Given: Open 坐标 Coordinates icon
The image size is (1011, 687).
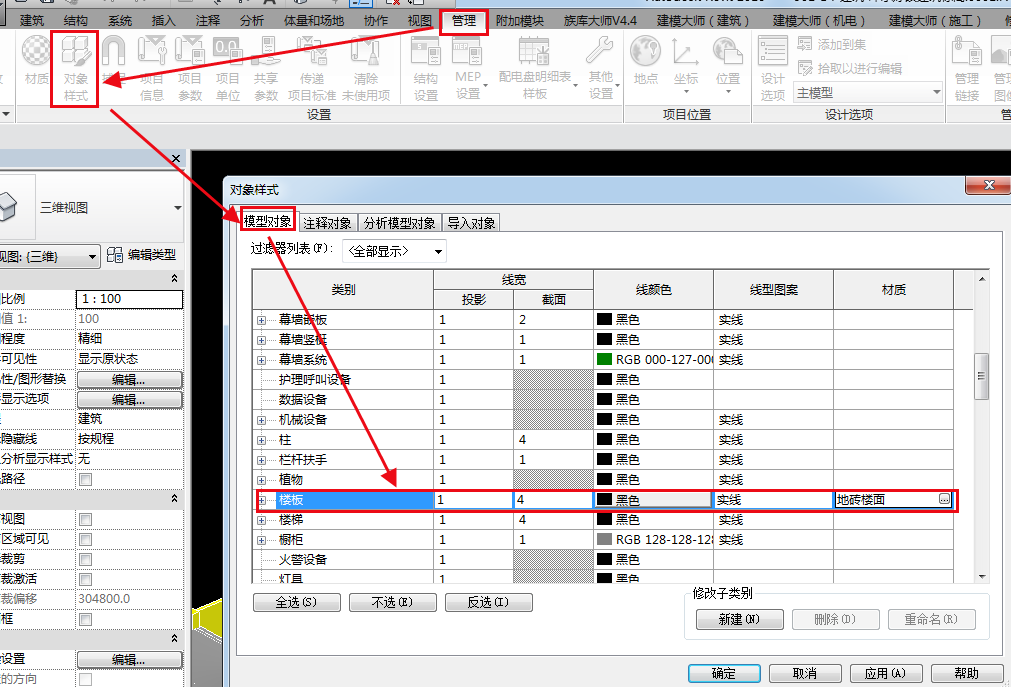Looking at the screenshot, I should [x=685, y=65].
